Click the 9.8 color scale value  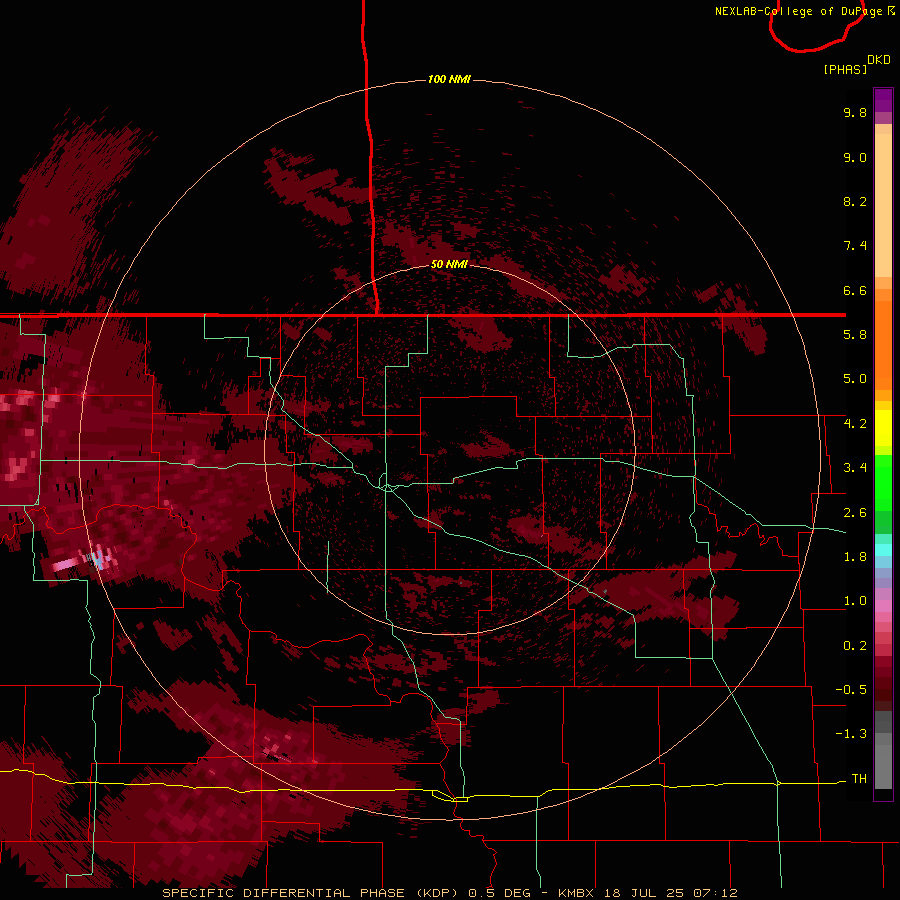click(855, 112)
